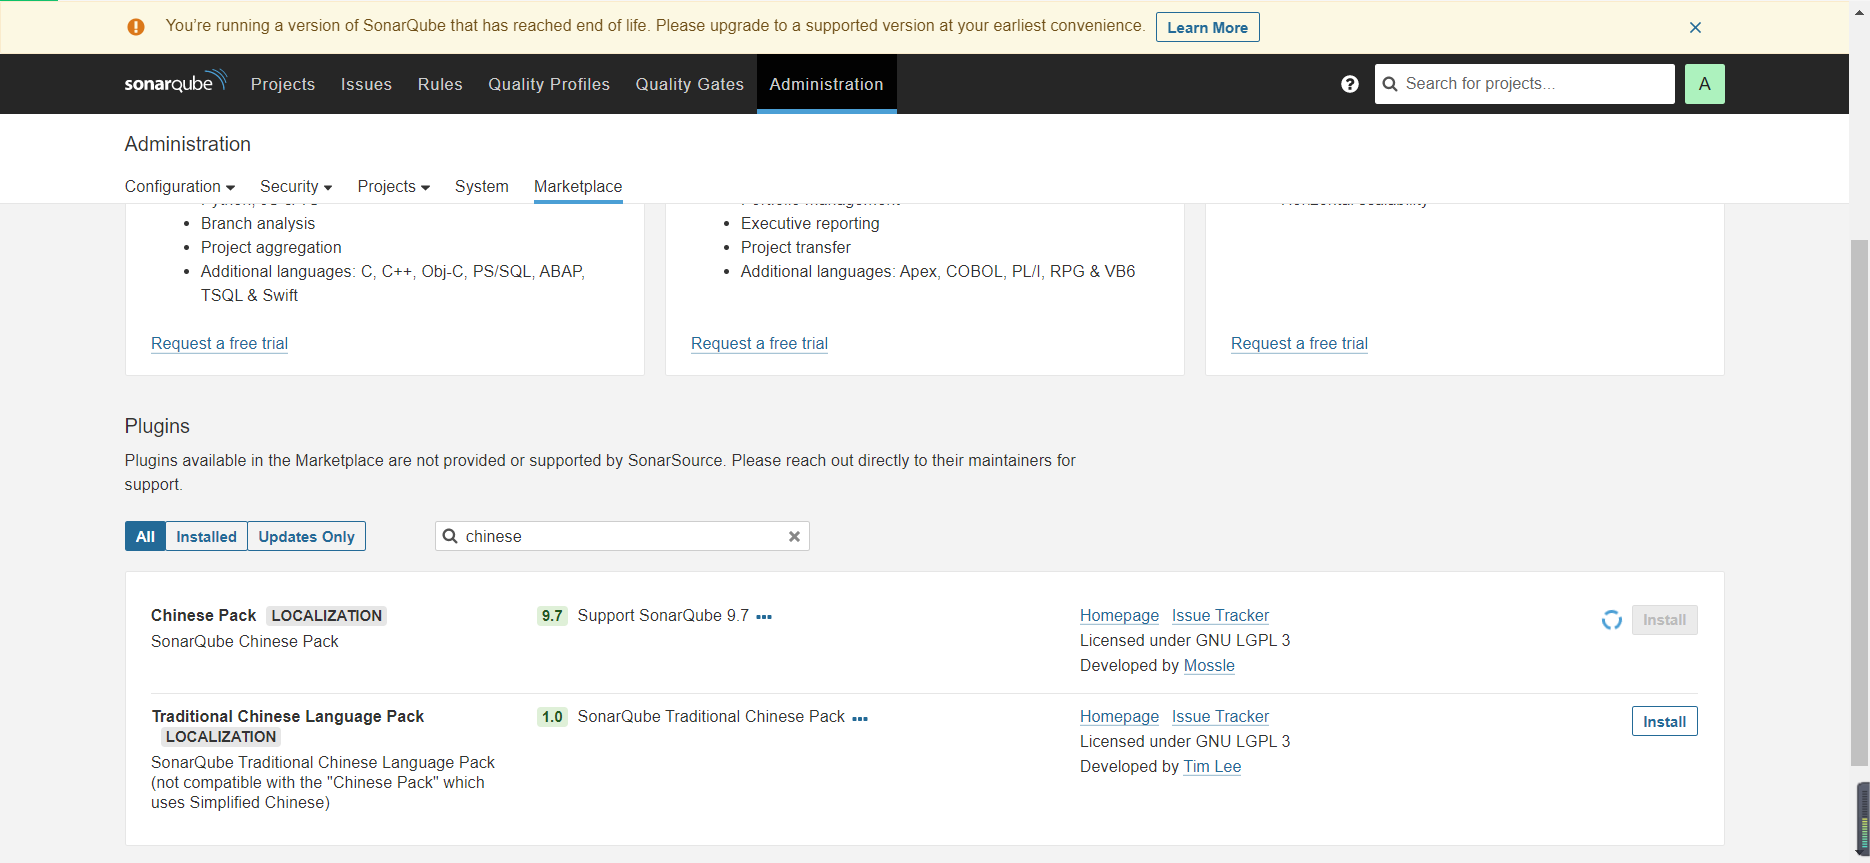Open Rules in top navigation

(440, 84)
